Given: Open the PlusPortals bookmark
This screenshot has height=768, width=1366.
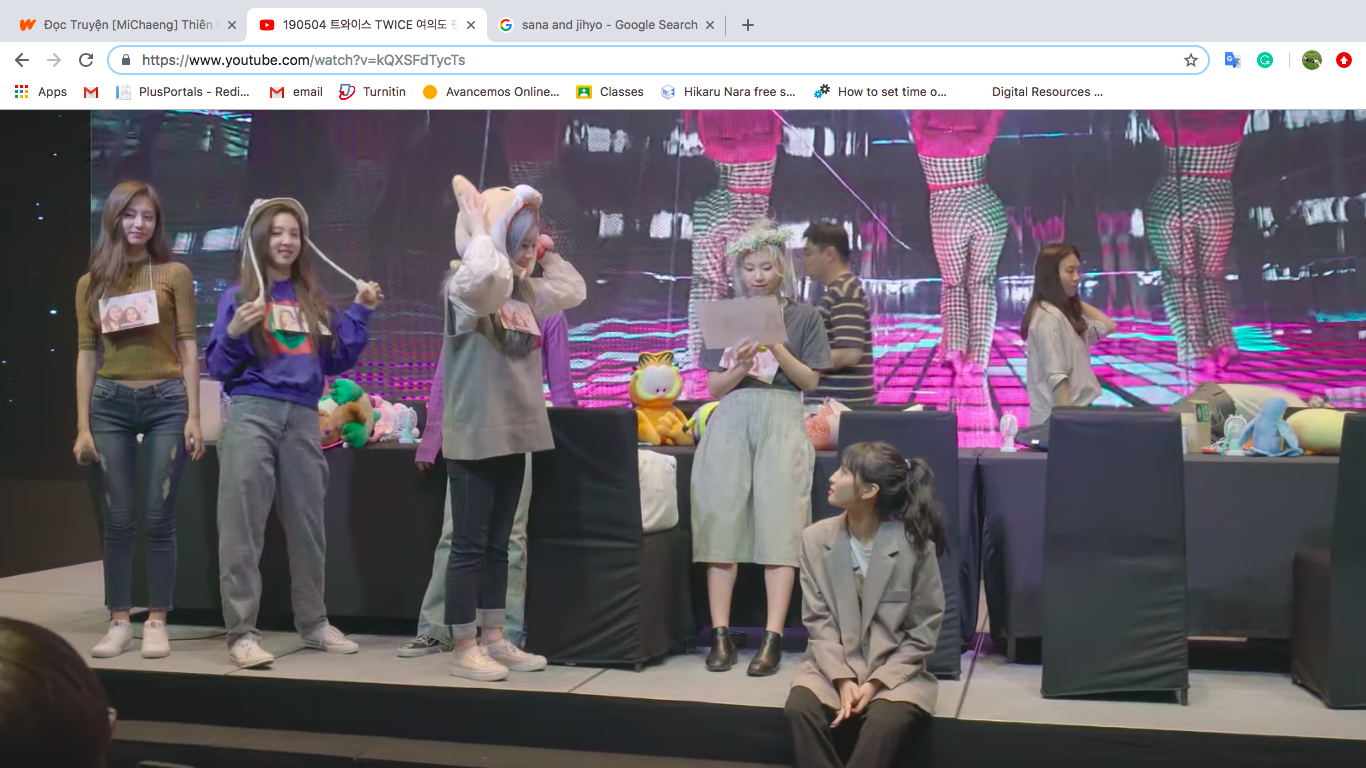Looking at the screenshot, I should [183, 92].
